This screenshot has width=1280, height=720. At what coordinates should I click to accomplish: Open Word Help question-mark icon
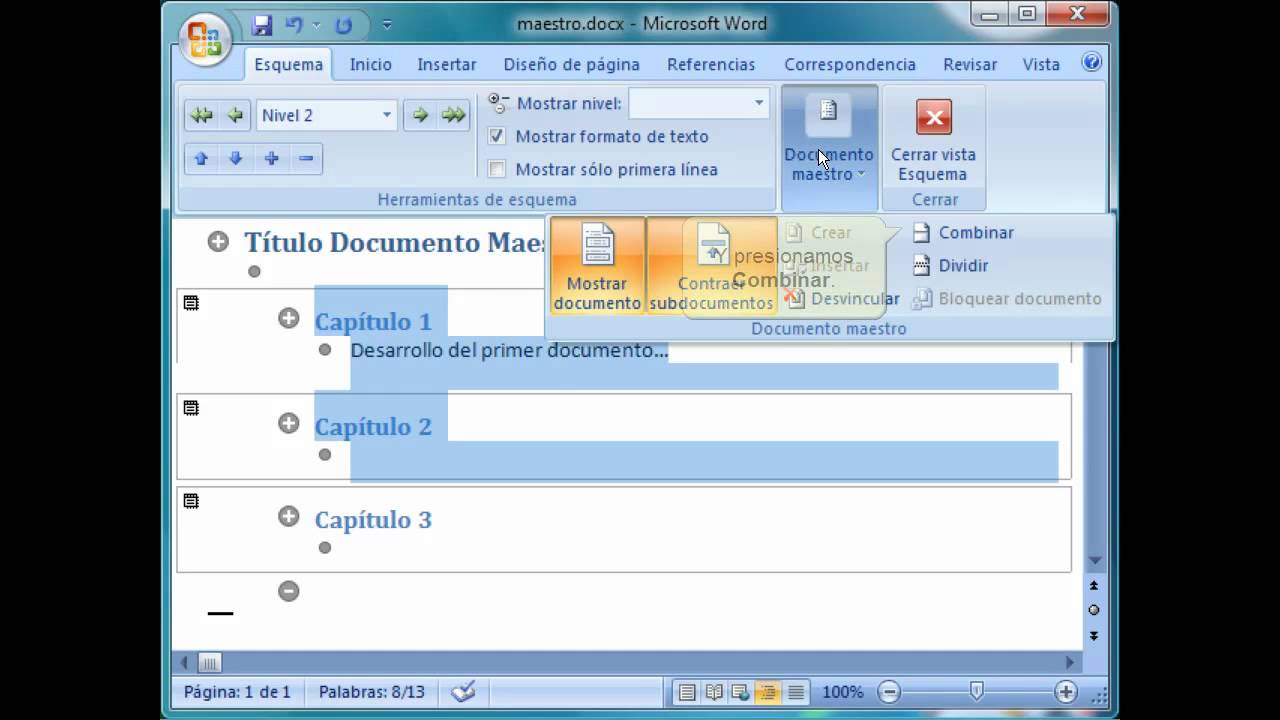(1092, 62)
